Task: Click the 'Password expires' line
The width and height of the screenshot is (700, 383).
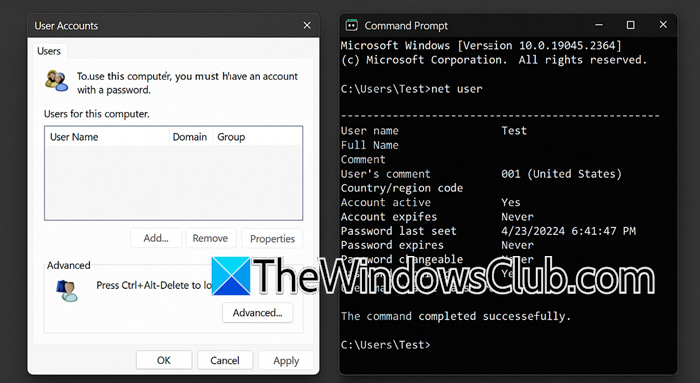Action: [x=392, y=245]
